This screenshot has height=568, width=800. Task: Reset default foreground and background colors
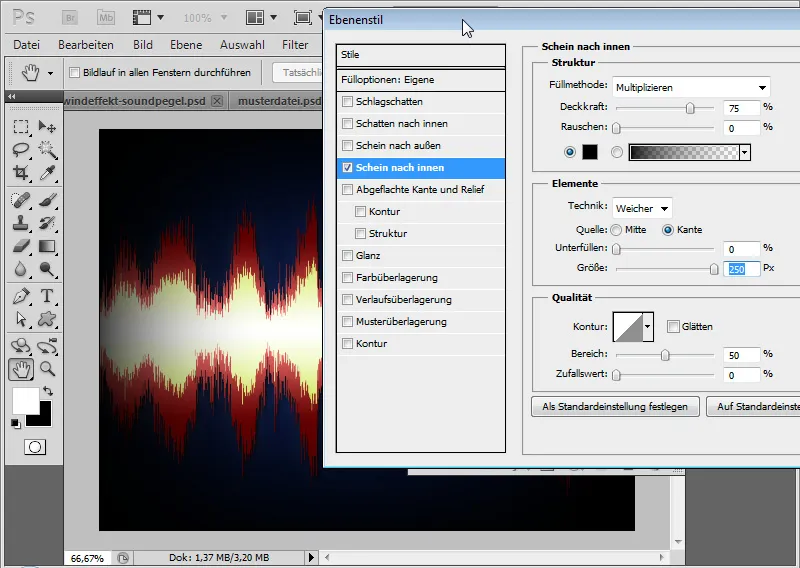(16, 424)
